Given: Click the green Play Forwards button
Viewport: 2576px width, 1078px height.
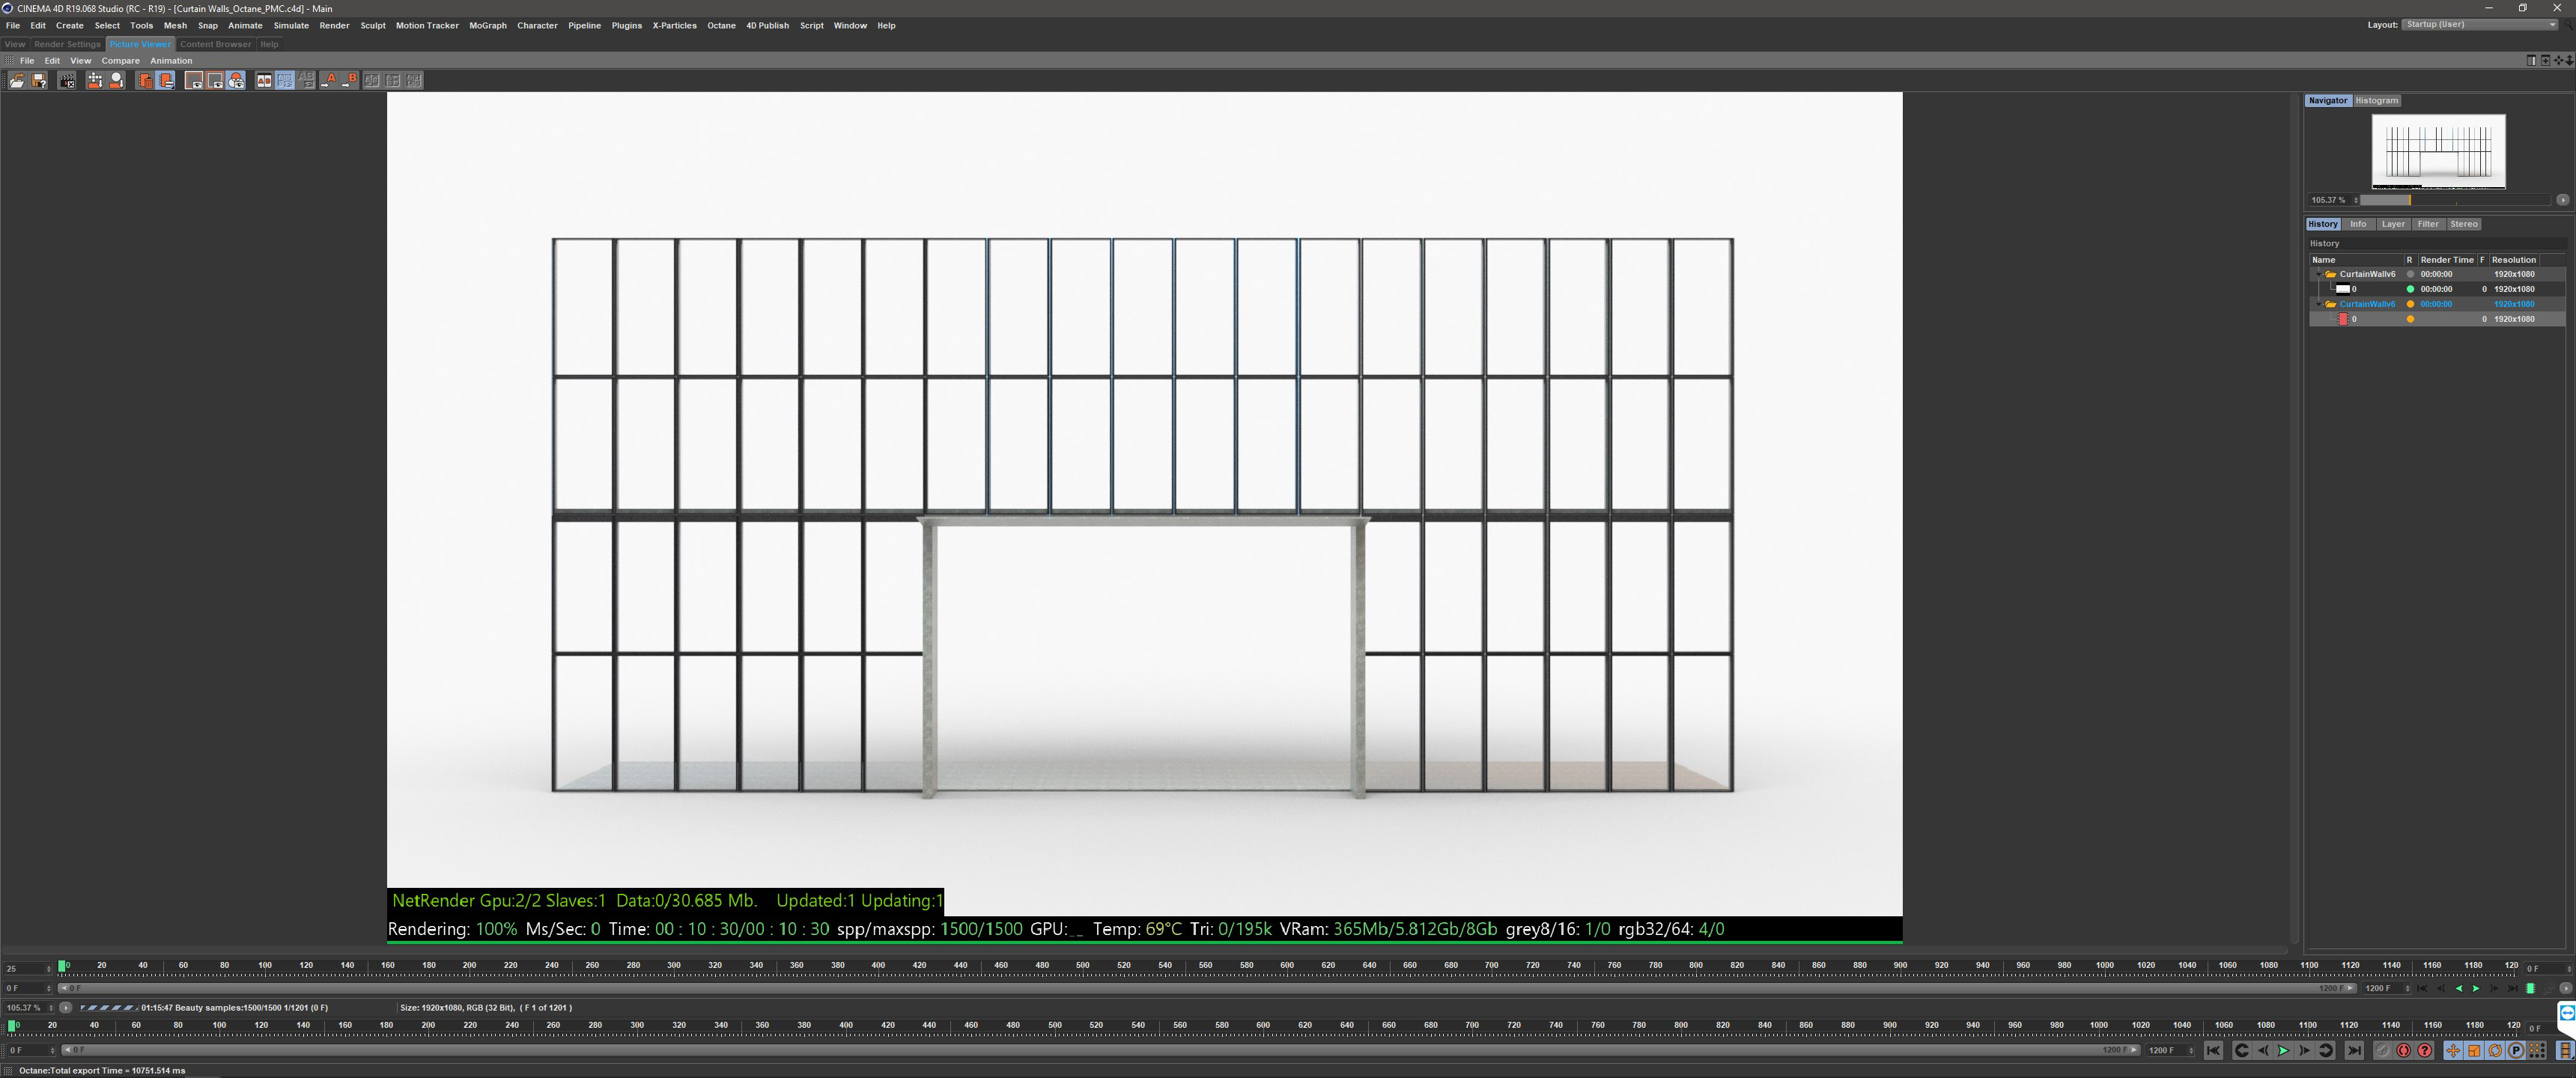Looking at the screenshot, I should pyautogui.click(x=2283, y=1050).
